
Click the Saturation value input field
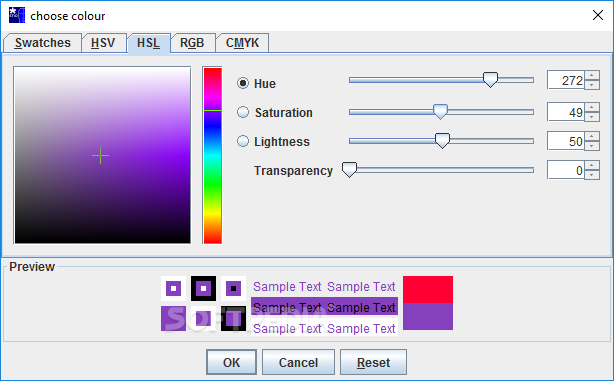coord(565,112)
